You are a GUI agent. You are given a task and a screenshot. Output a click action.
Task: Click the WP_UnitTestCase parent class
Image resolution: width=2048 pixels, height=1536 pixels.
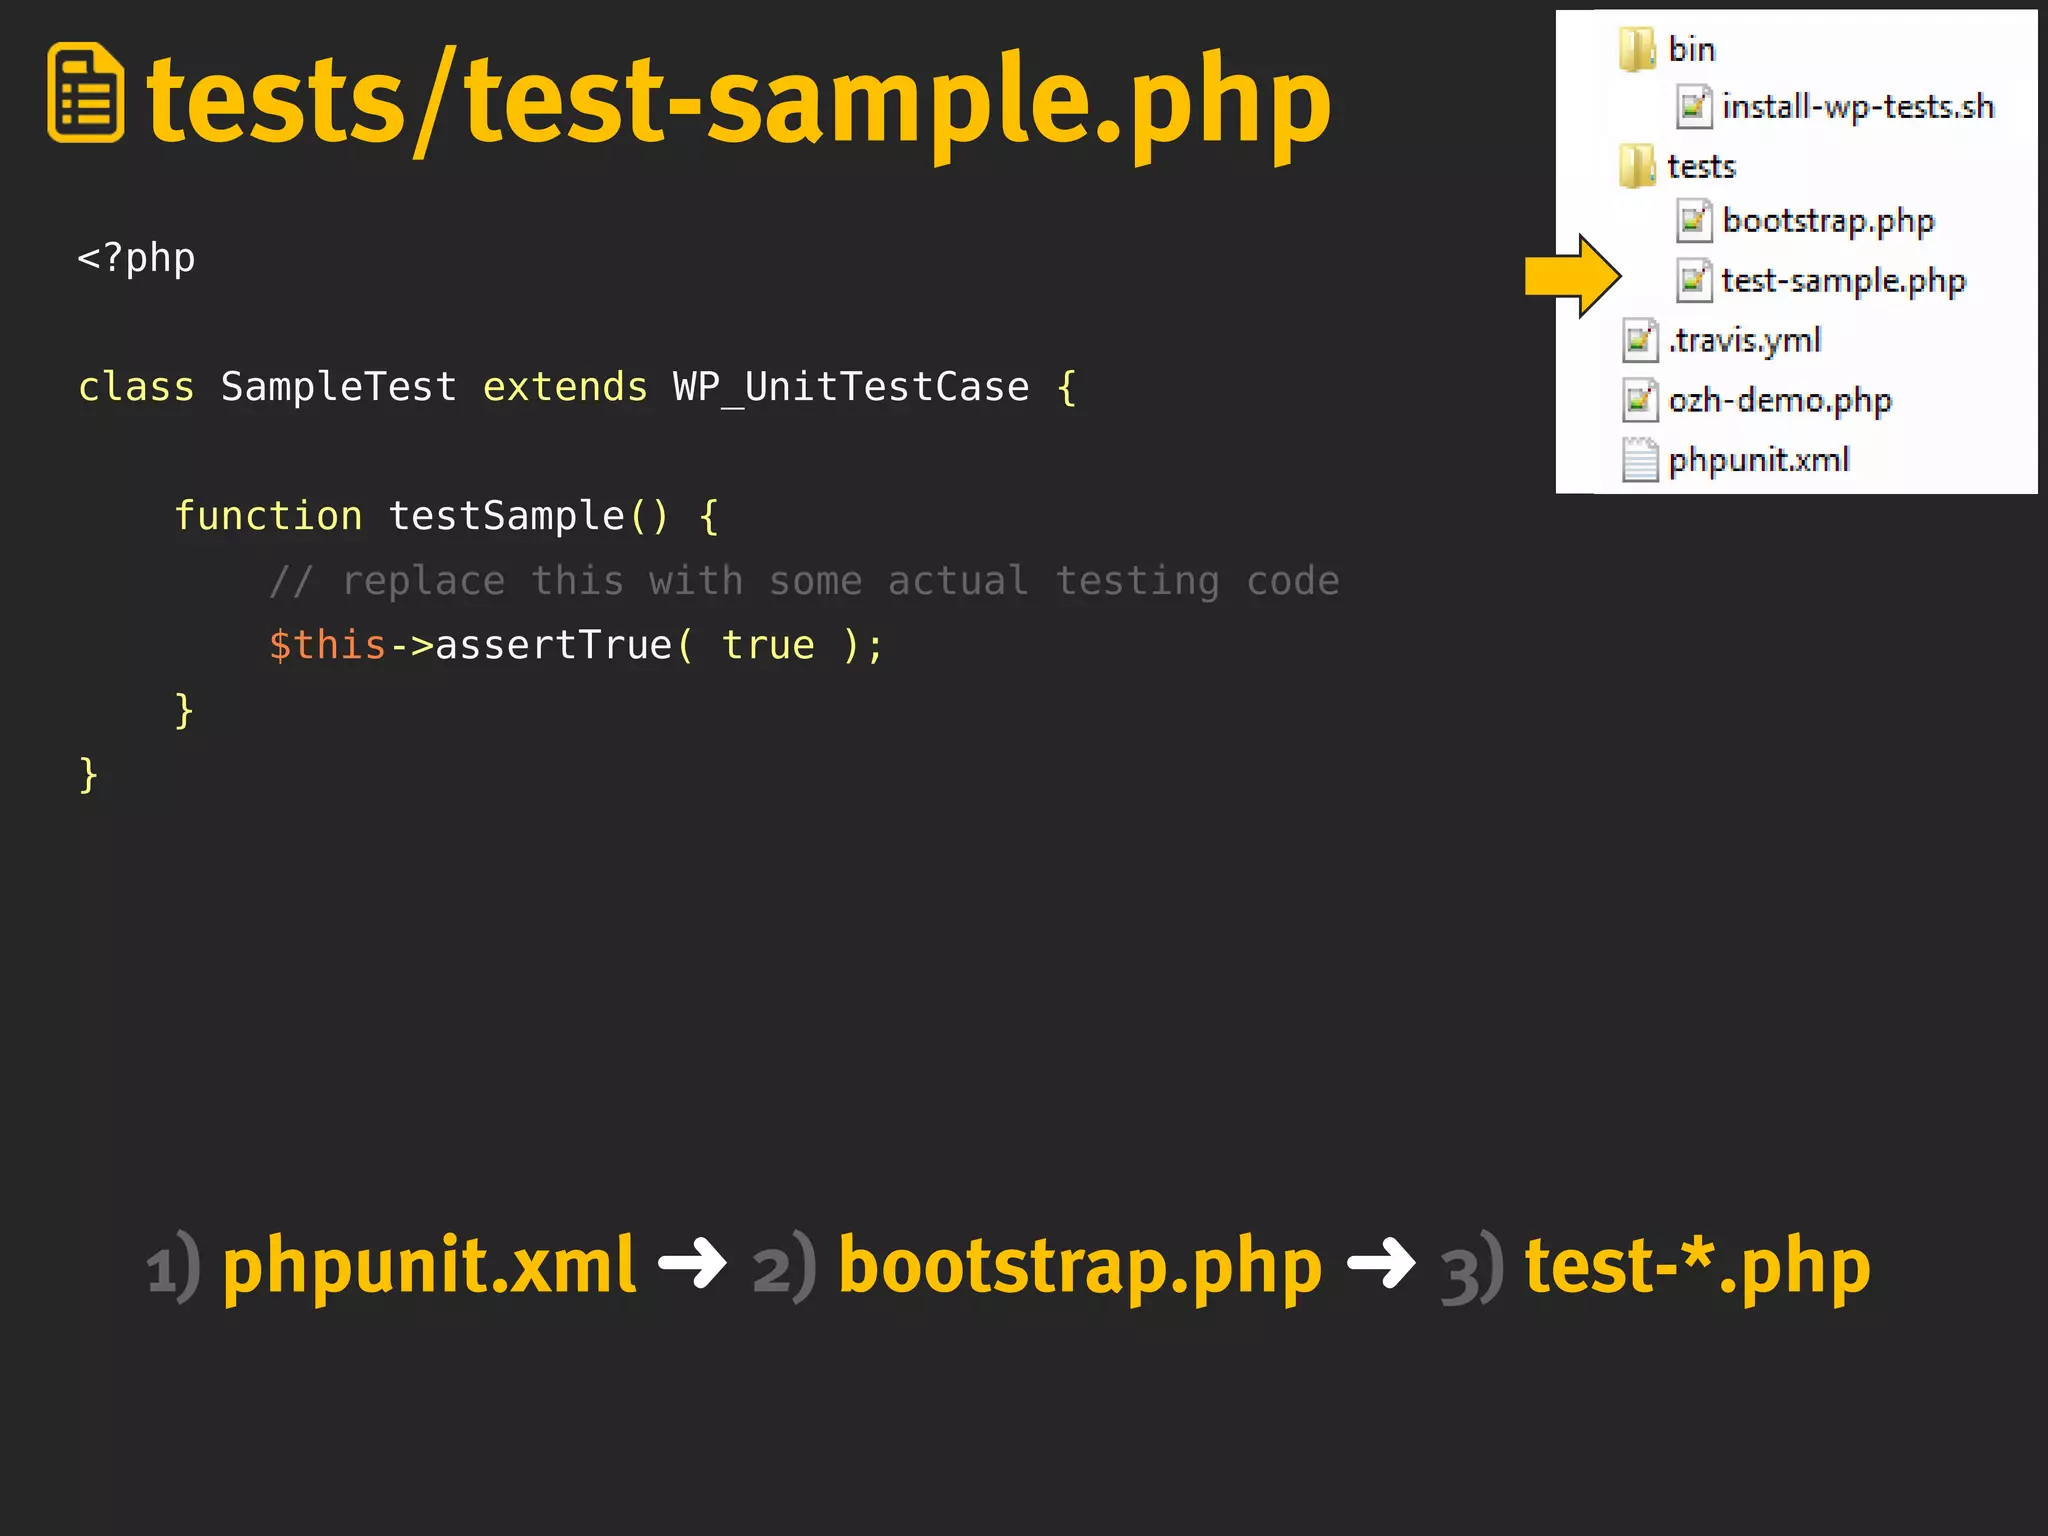point(851,387)
